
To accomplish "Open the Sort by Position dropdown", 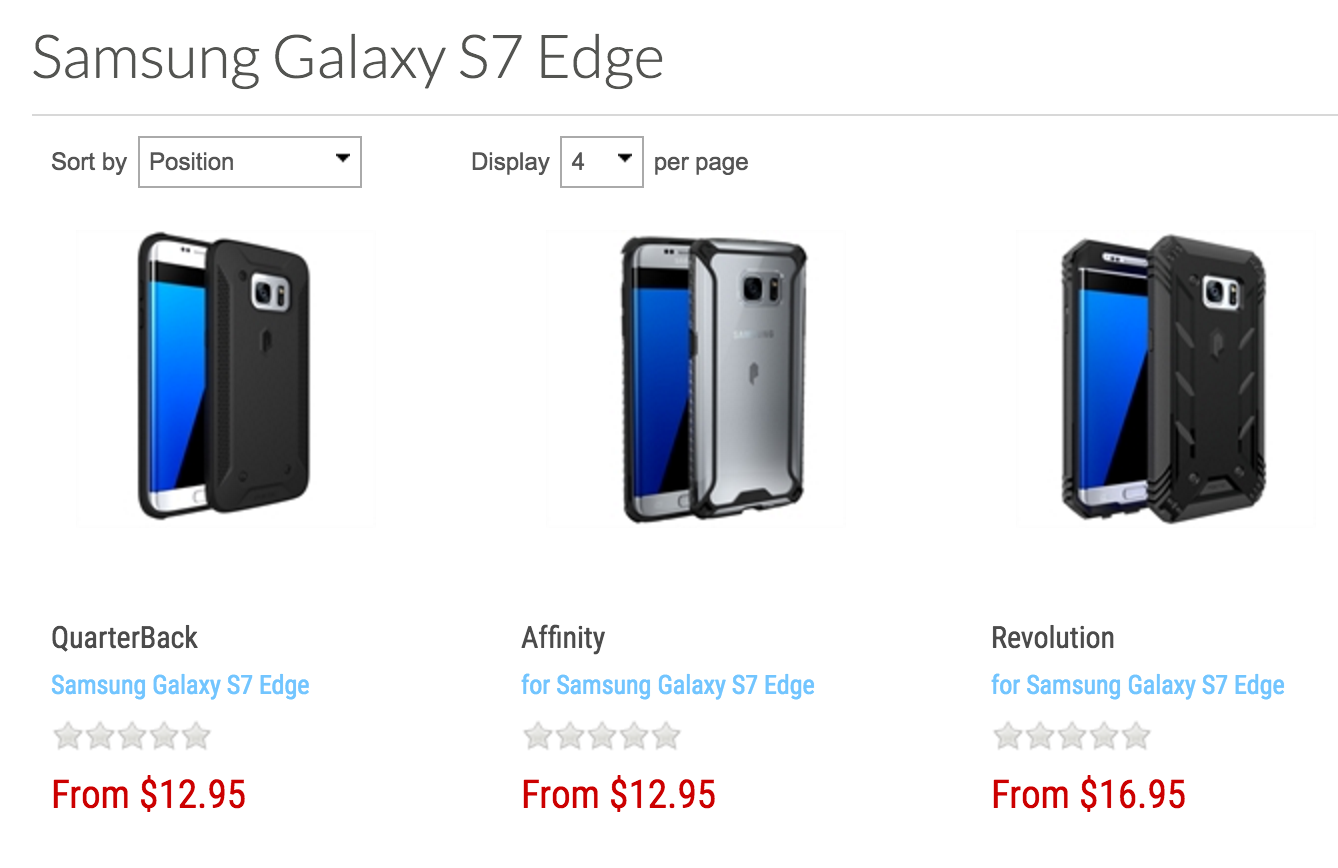I will pos(249,162).
